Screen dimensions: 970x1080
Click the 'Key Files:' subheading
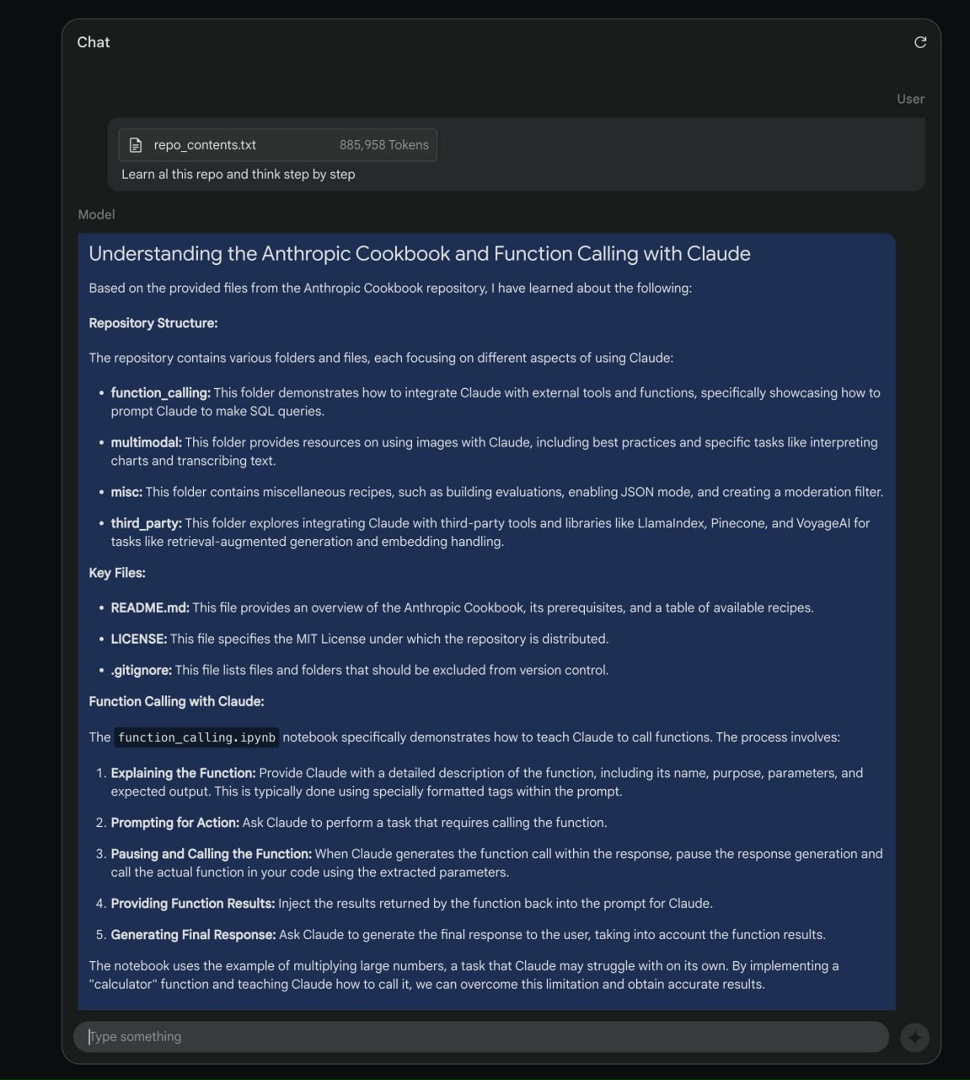[x=117, y=573]
